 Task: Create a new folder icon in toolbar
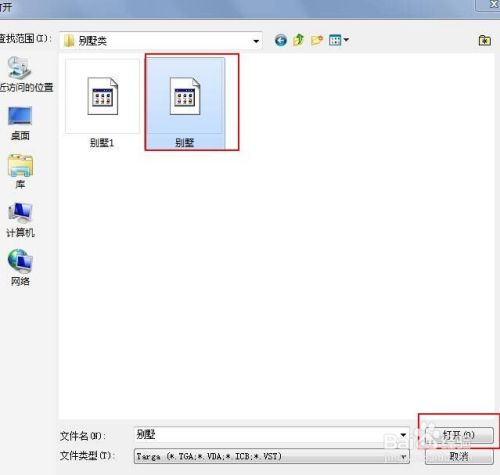(317, 40)
